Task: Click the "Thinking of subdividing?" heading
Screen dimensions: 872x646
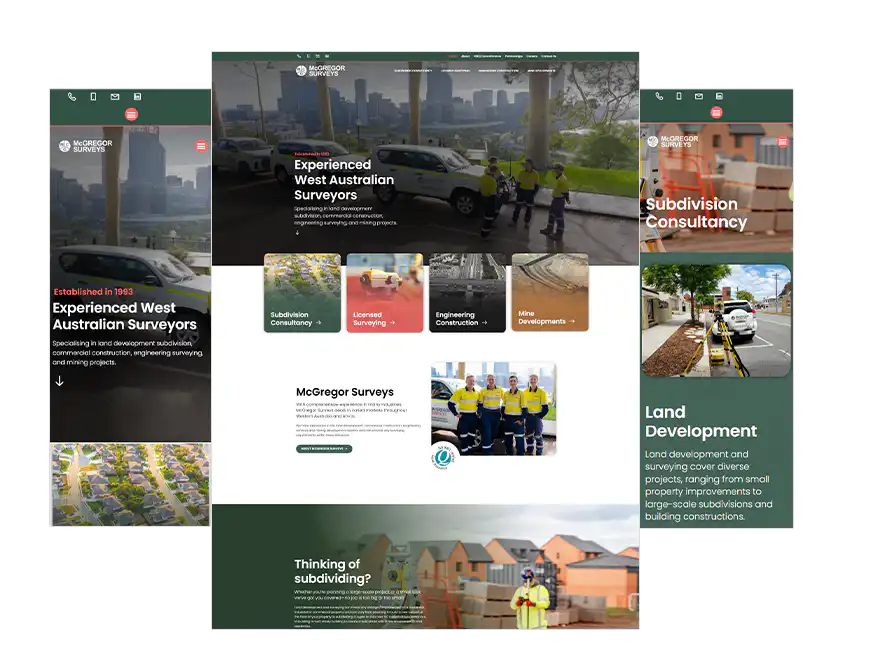Action: 333,571
